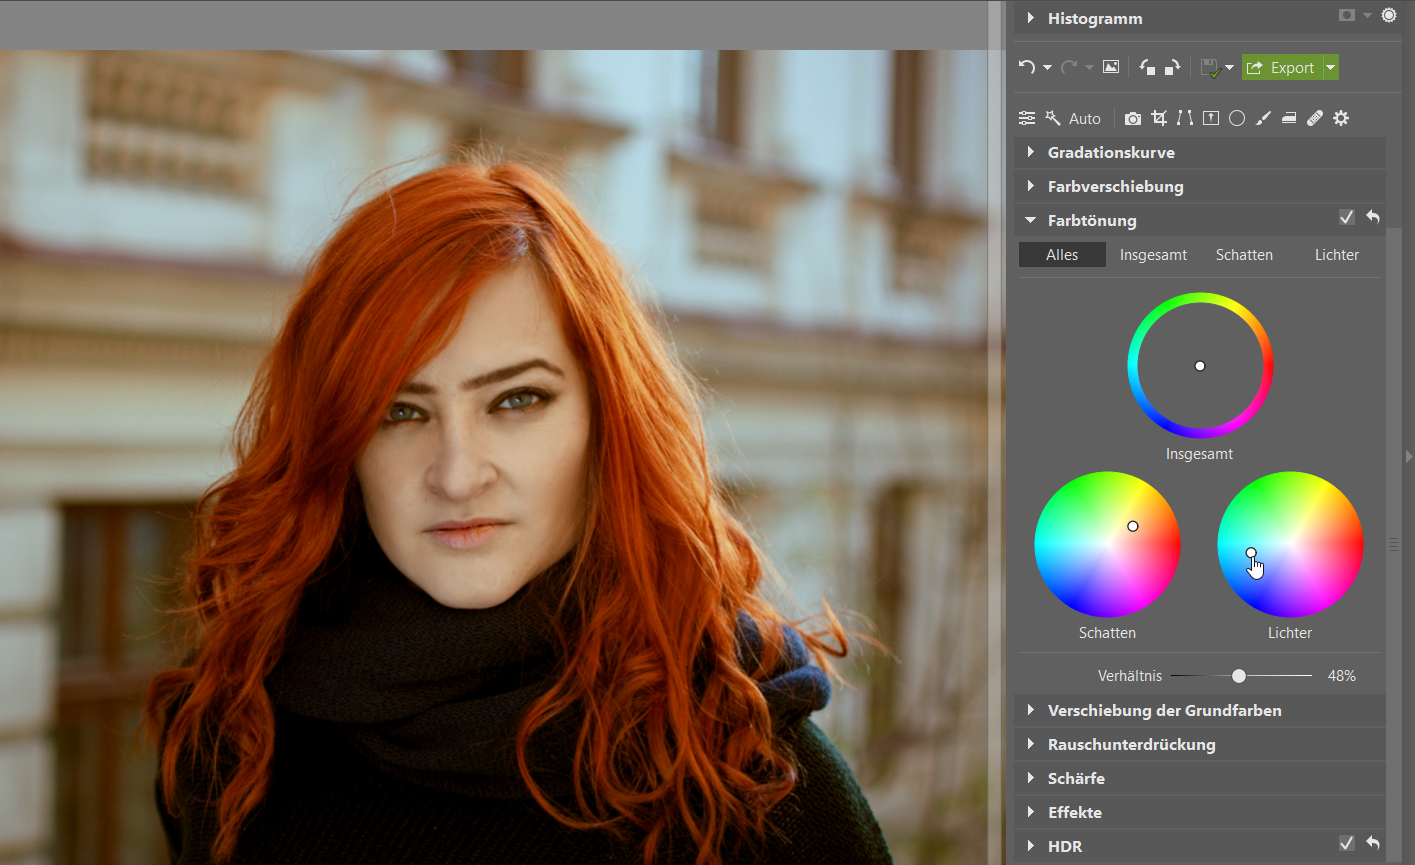Switch to the Lichter tab
The width and height of the screenshot is (1415, 865).
coord(1336,255)
